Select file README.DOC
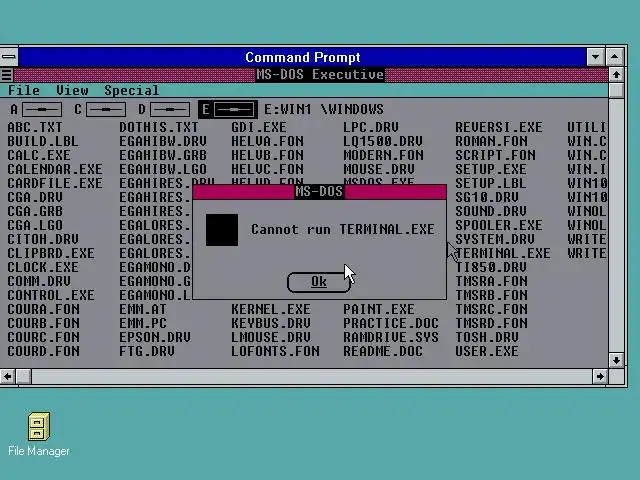Image resolution: width=640 pixels, height=480 pixels. [382, 351]
